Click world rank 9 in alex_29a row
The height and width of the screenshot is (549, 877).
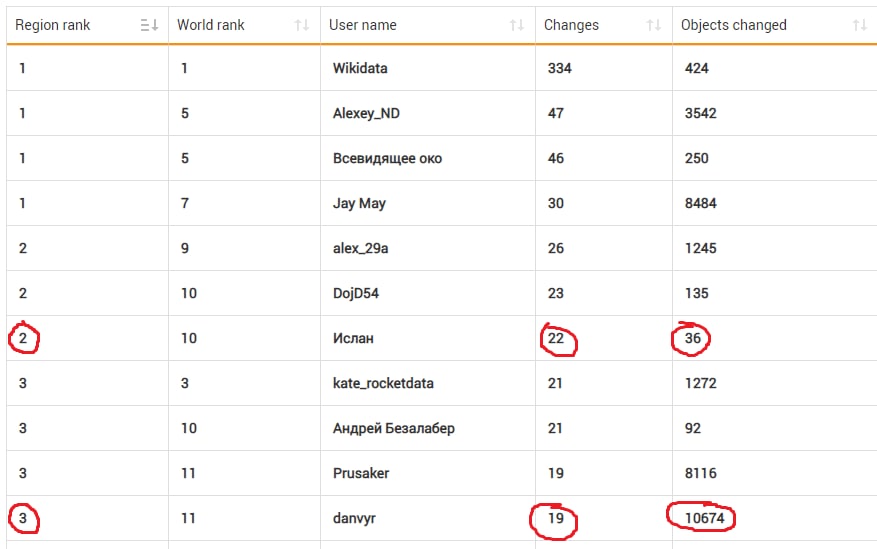tap(185, 248)
